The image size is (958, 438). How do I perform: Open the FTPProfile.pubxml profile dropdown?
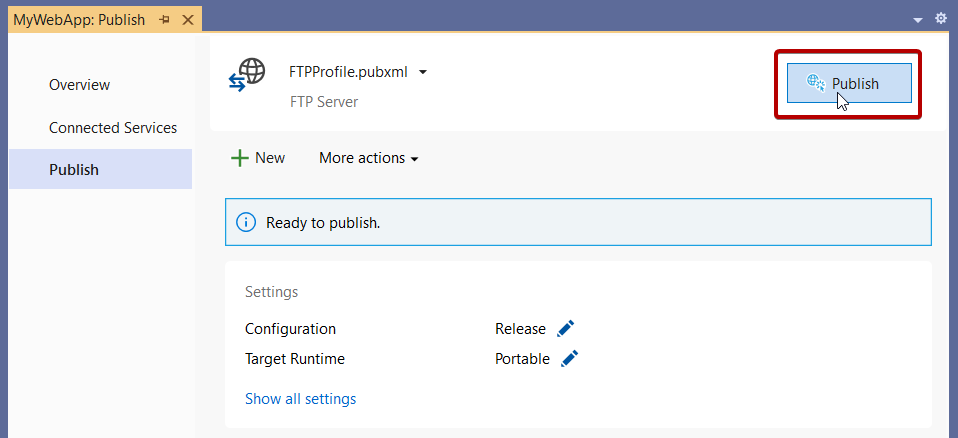pos(423,72)
